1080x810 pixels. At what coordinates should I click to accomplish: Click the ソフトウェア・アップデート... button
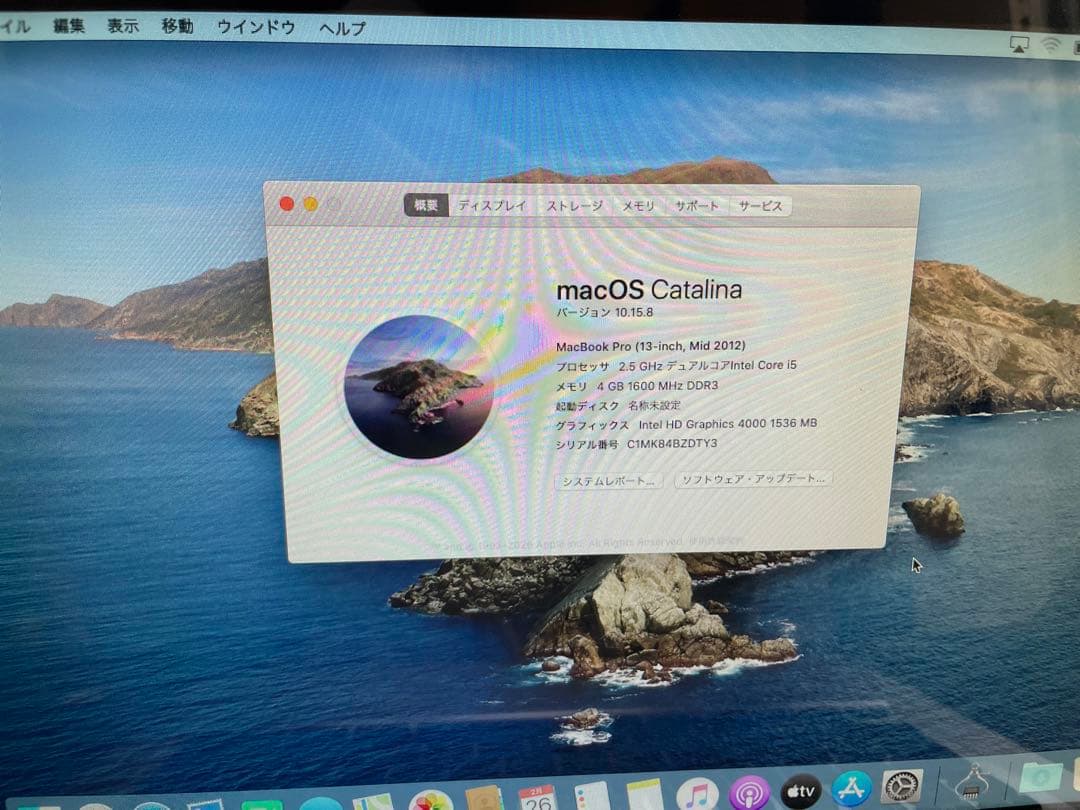tap(753, 479)
